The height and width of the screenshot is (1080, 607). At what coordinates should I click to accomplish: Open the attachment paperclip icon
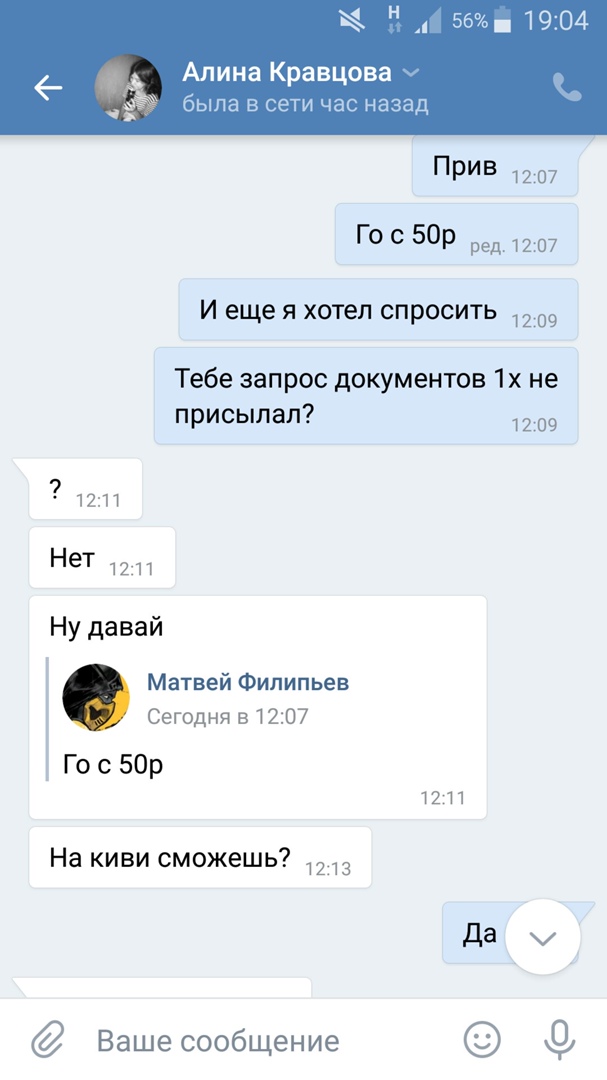48,1040
